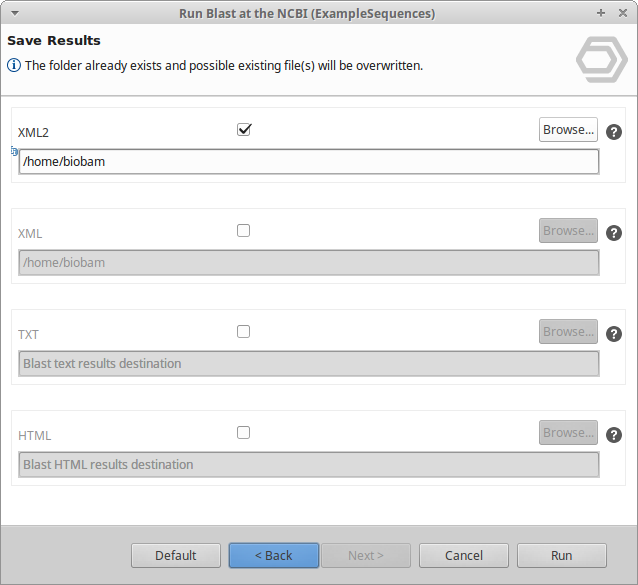Click the help icon beside HTML
Image resolution: width=638 pixels, height=585 pixels.
pos(614,435)
